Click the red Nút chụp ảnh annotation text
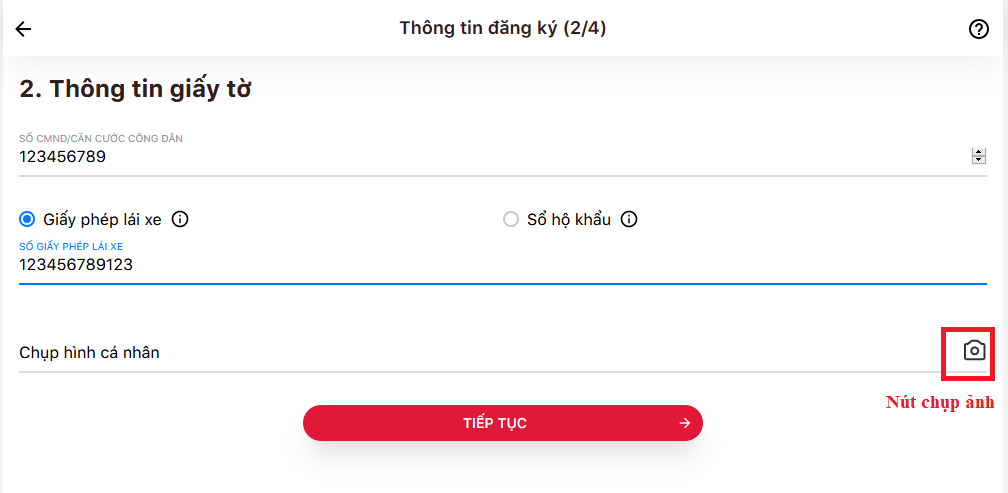The height and width of the screenshot is (493, 1008). click(940, 403)
